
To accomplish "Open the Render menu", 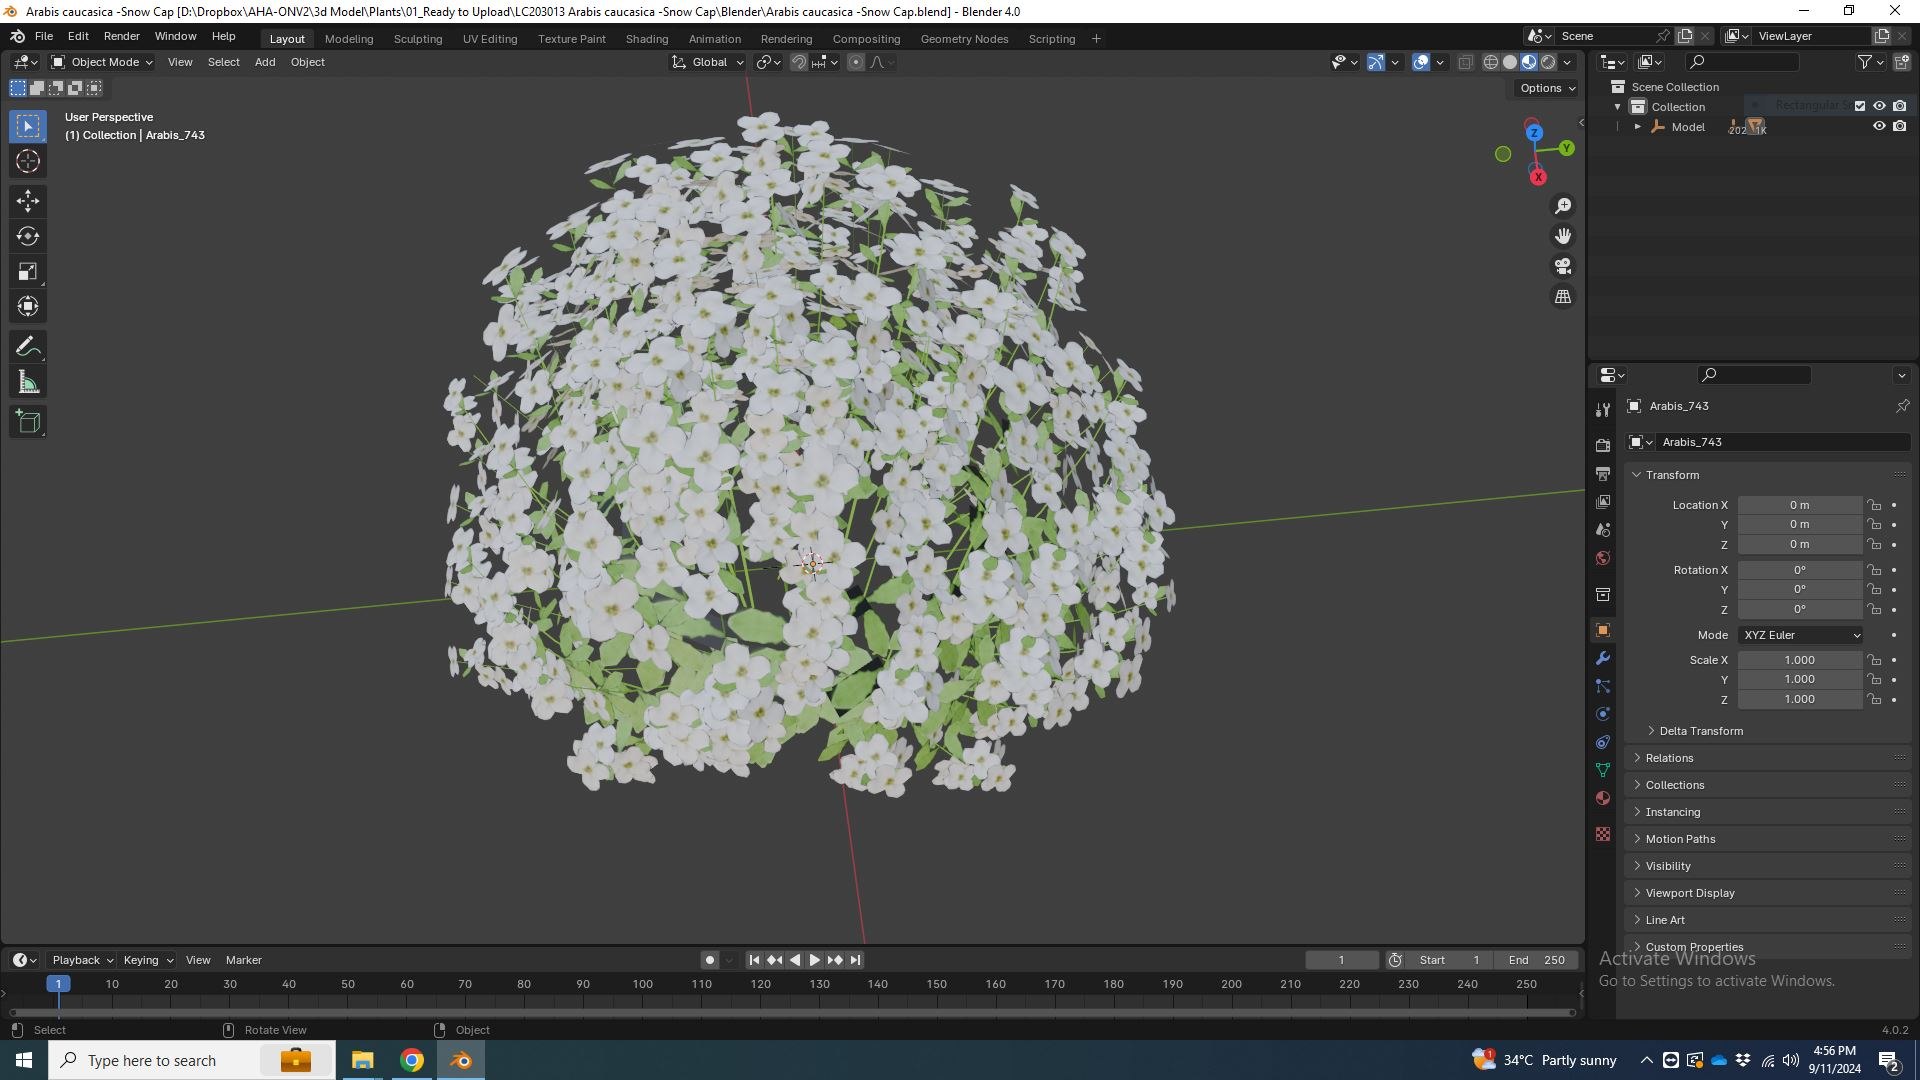I will click(122, 36).
